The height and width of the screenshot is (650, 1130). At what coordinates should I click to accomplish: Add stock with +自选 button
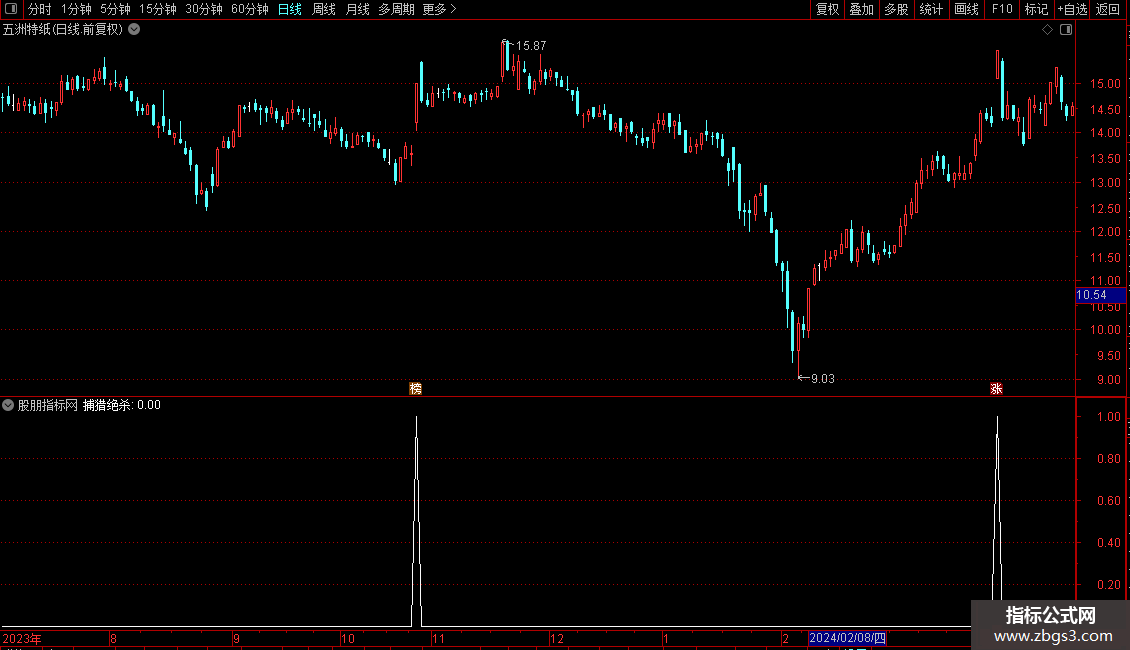(x=1072, y=9)
